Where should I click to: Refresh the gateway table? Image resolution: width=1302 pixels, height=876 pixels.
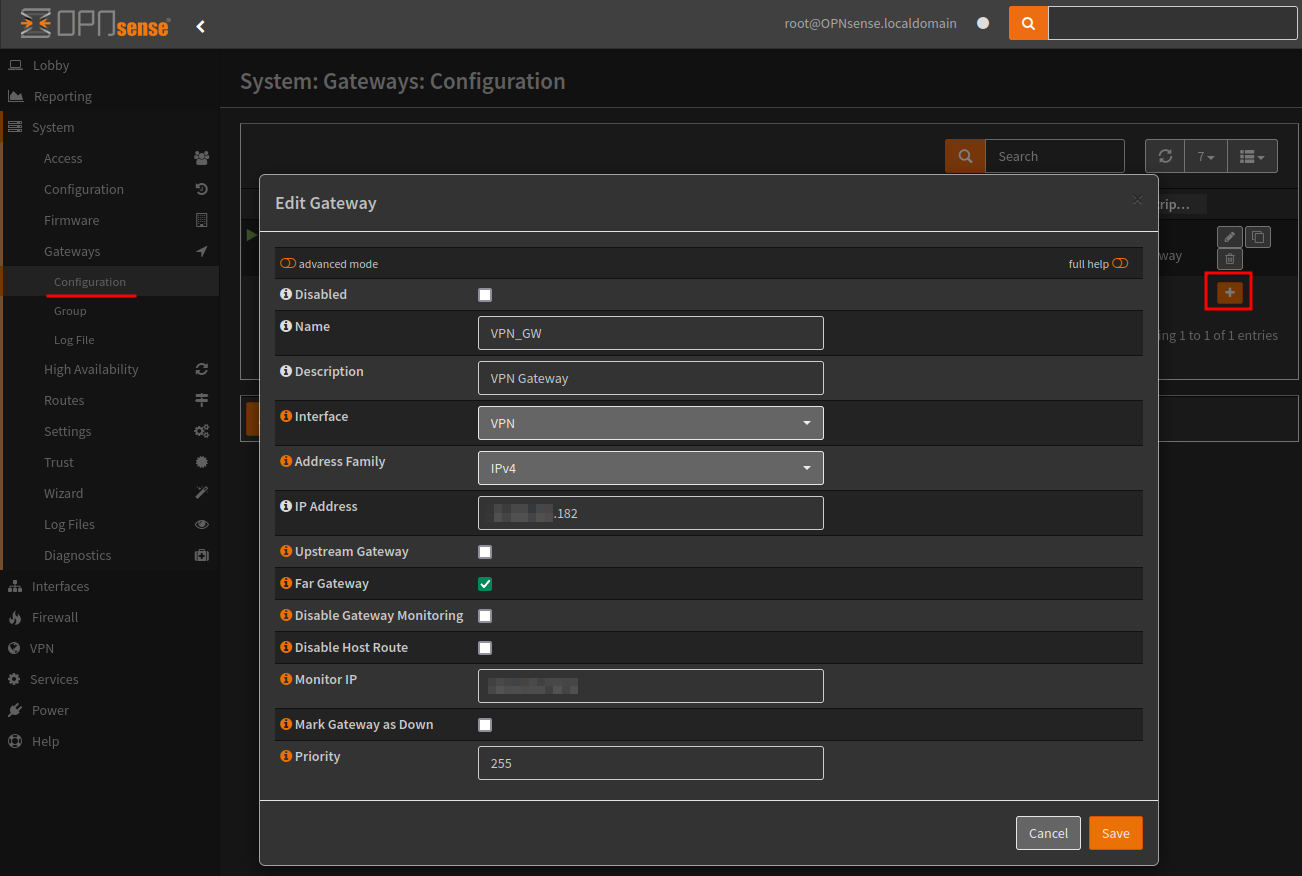tap(1165, 156)
